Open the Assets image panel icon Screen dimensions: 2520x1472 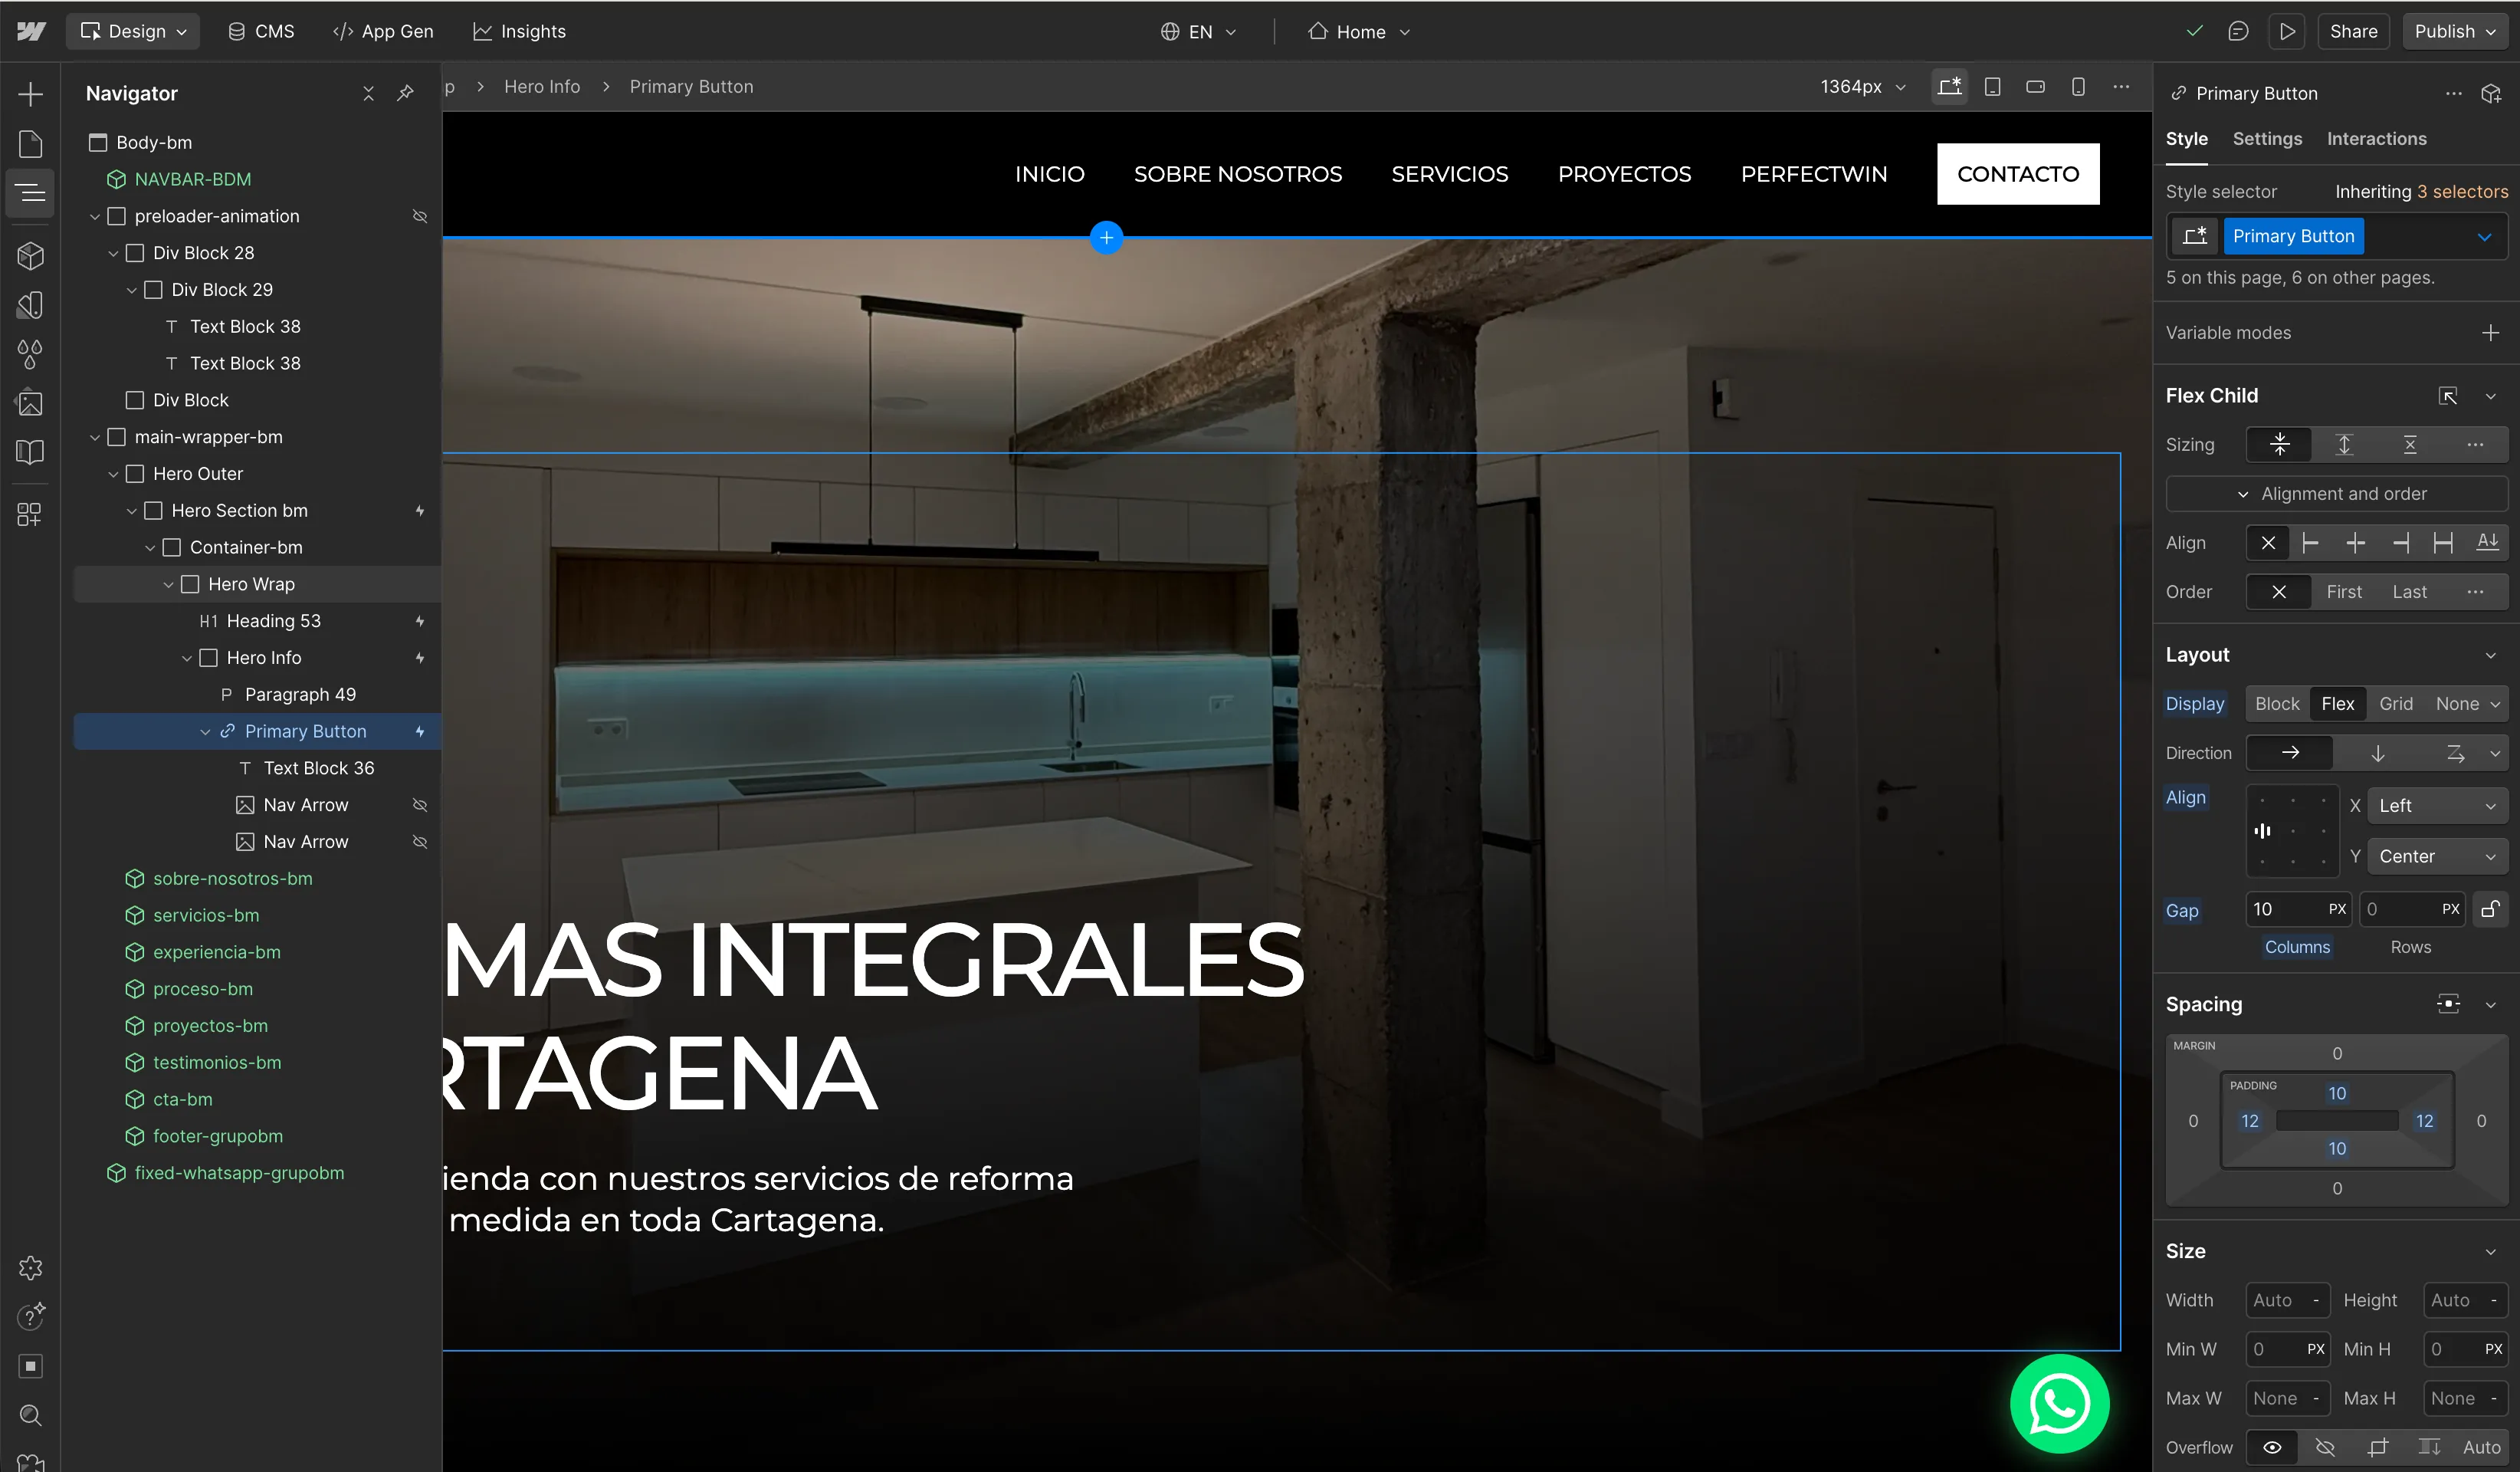[x=30, y=403]
